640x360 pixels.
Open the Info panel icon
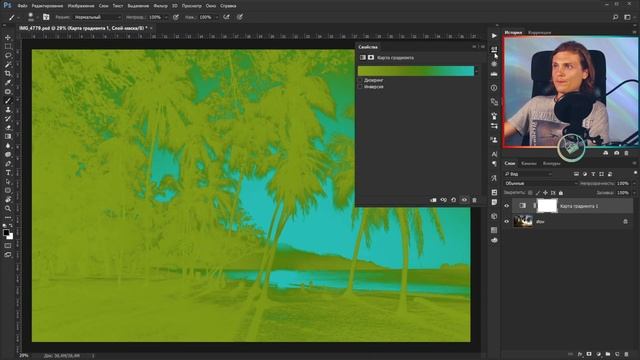pyautogui.click(x=494, y=88)
